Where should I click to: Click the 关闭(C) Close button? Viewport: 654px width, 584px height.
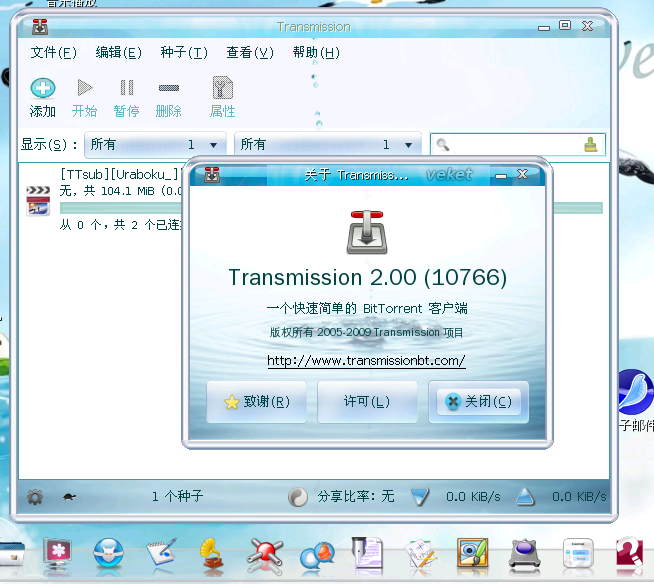[x=478, y=402]
